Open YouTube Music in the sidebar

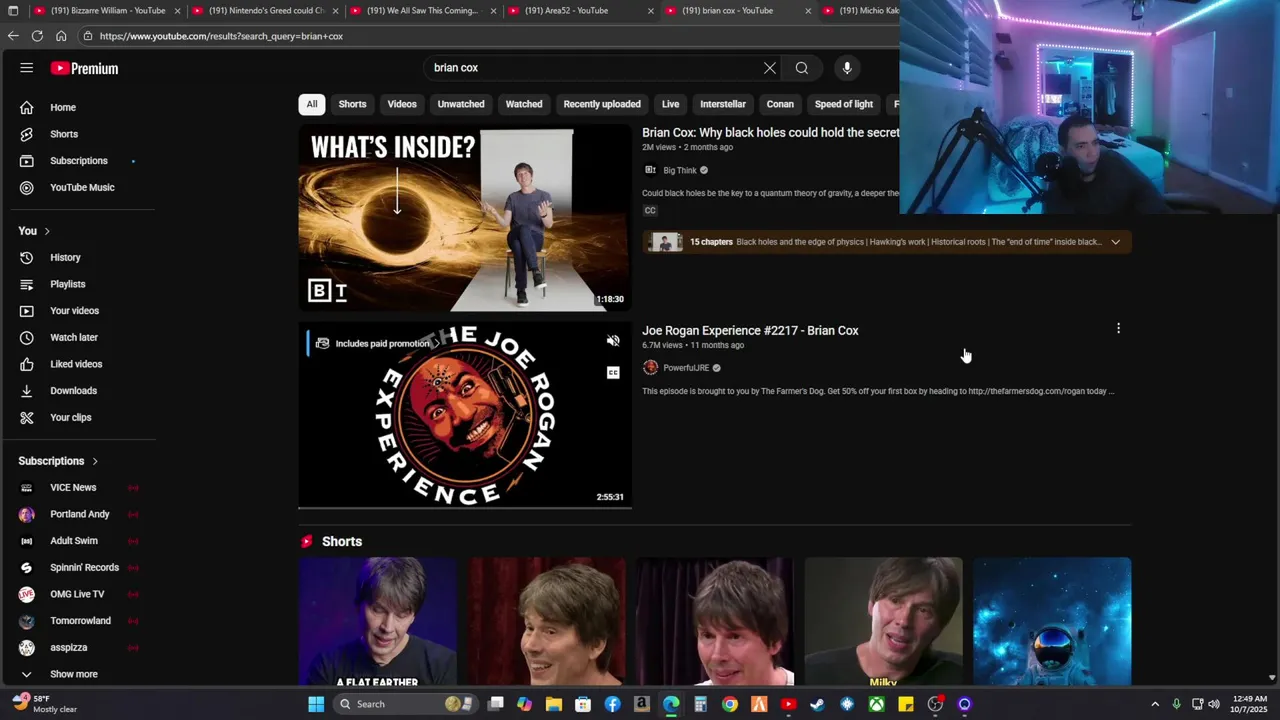pyautogui.click(x=80, y=187)
